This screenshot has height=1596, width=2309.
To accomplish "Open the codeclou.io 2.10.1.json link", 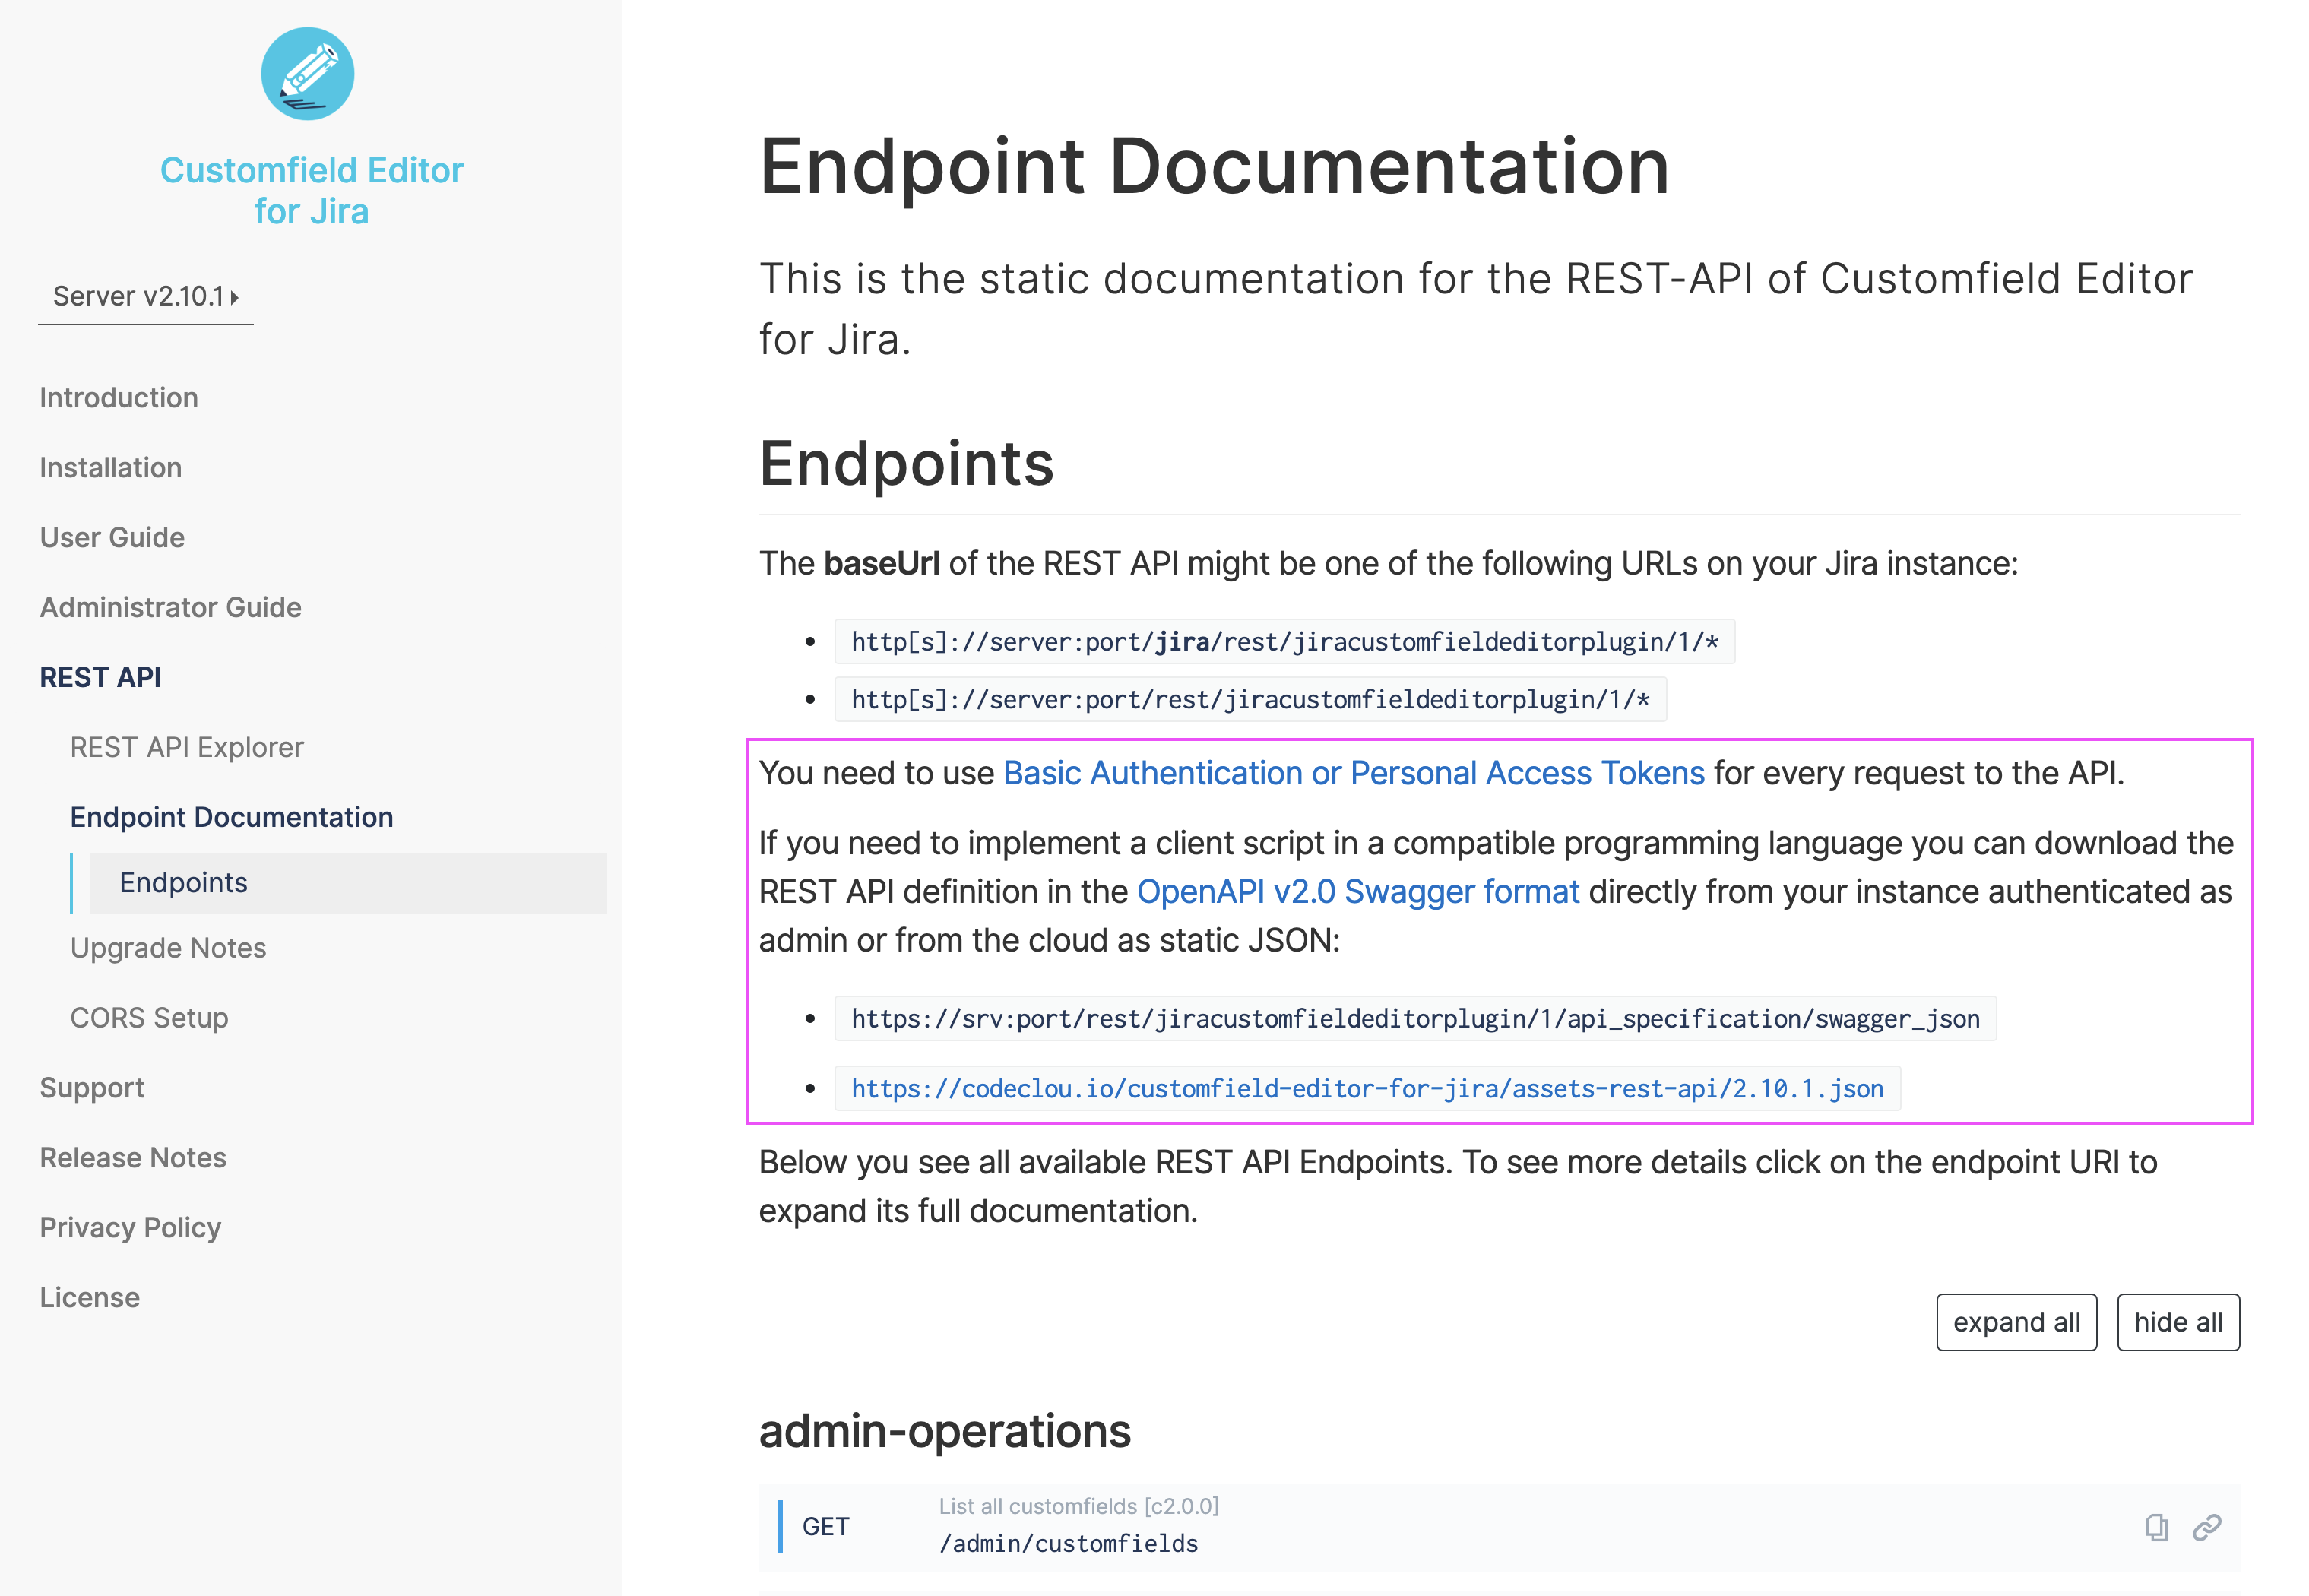I will point(1367,1088).
